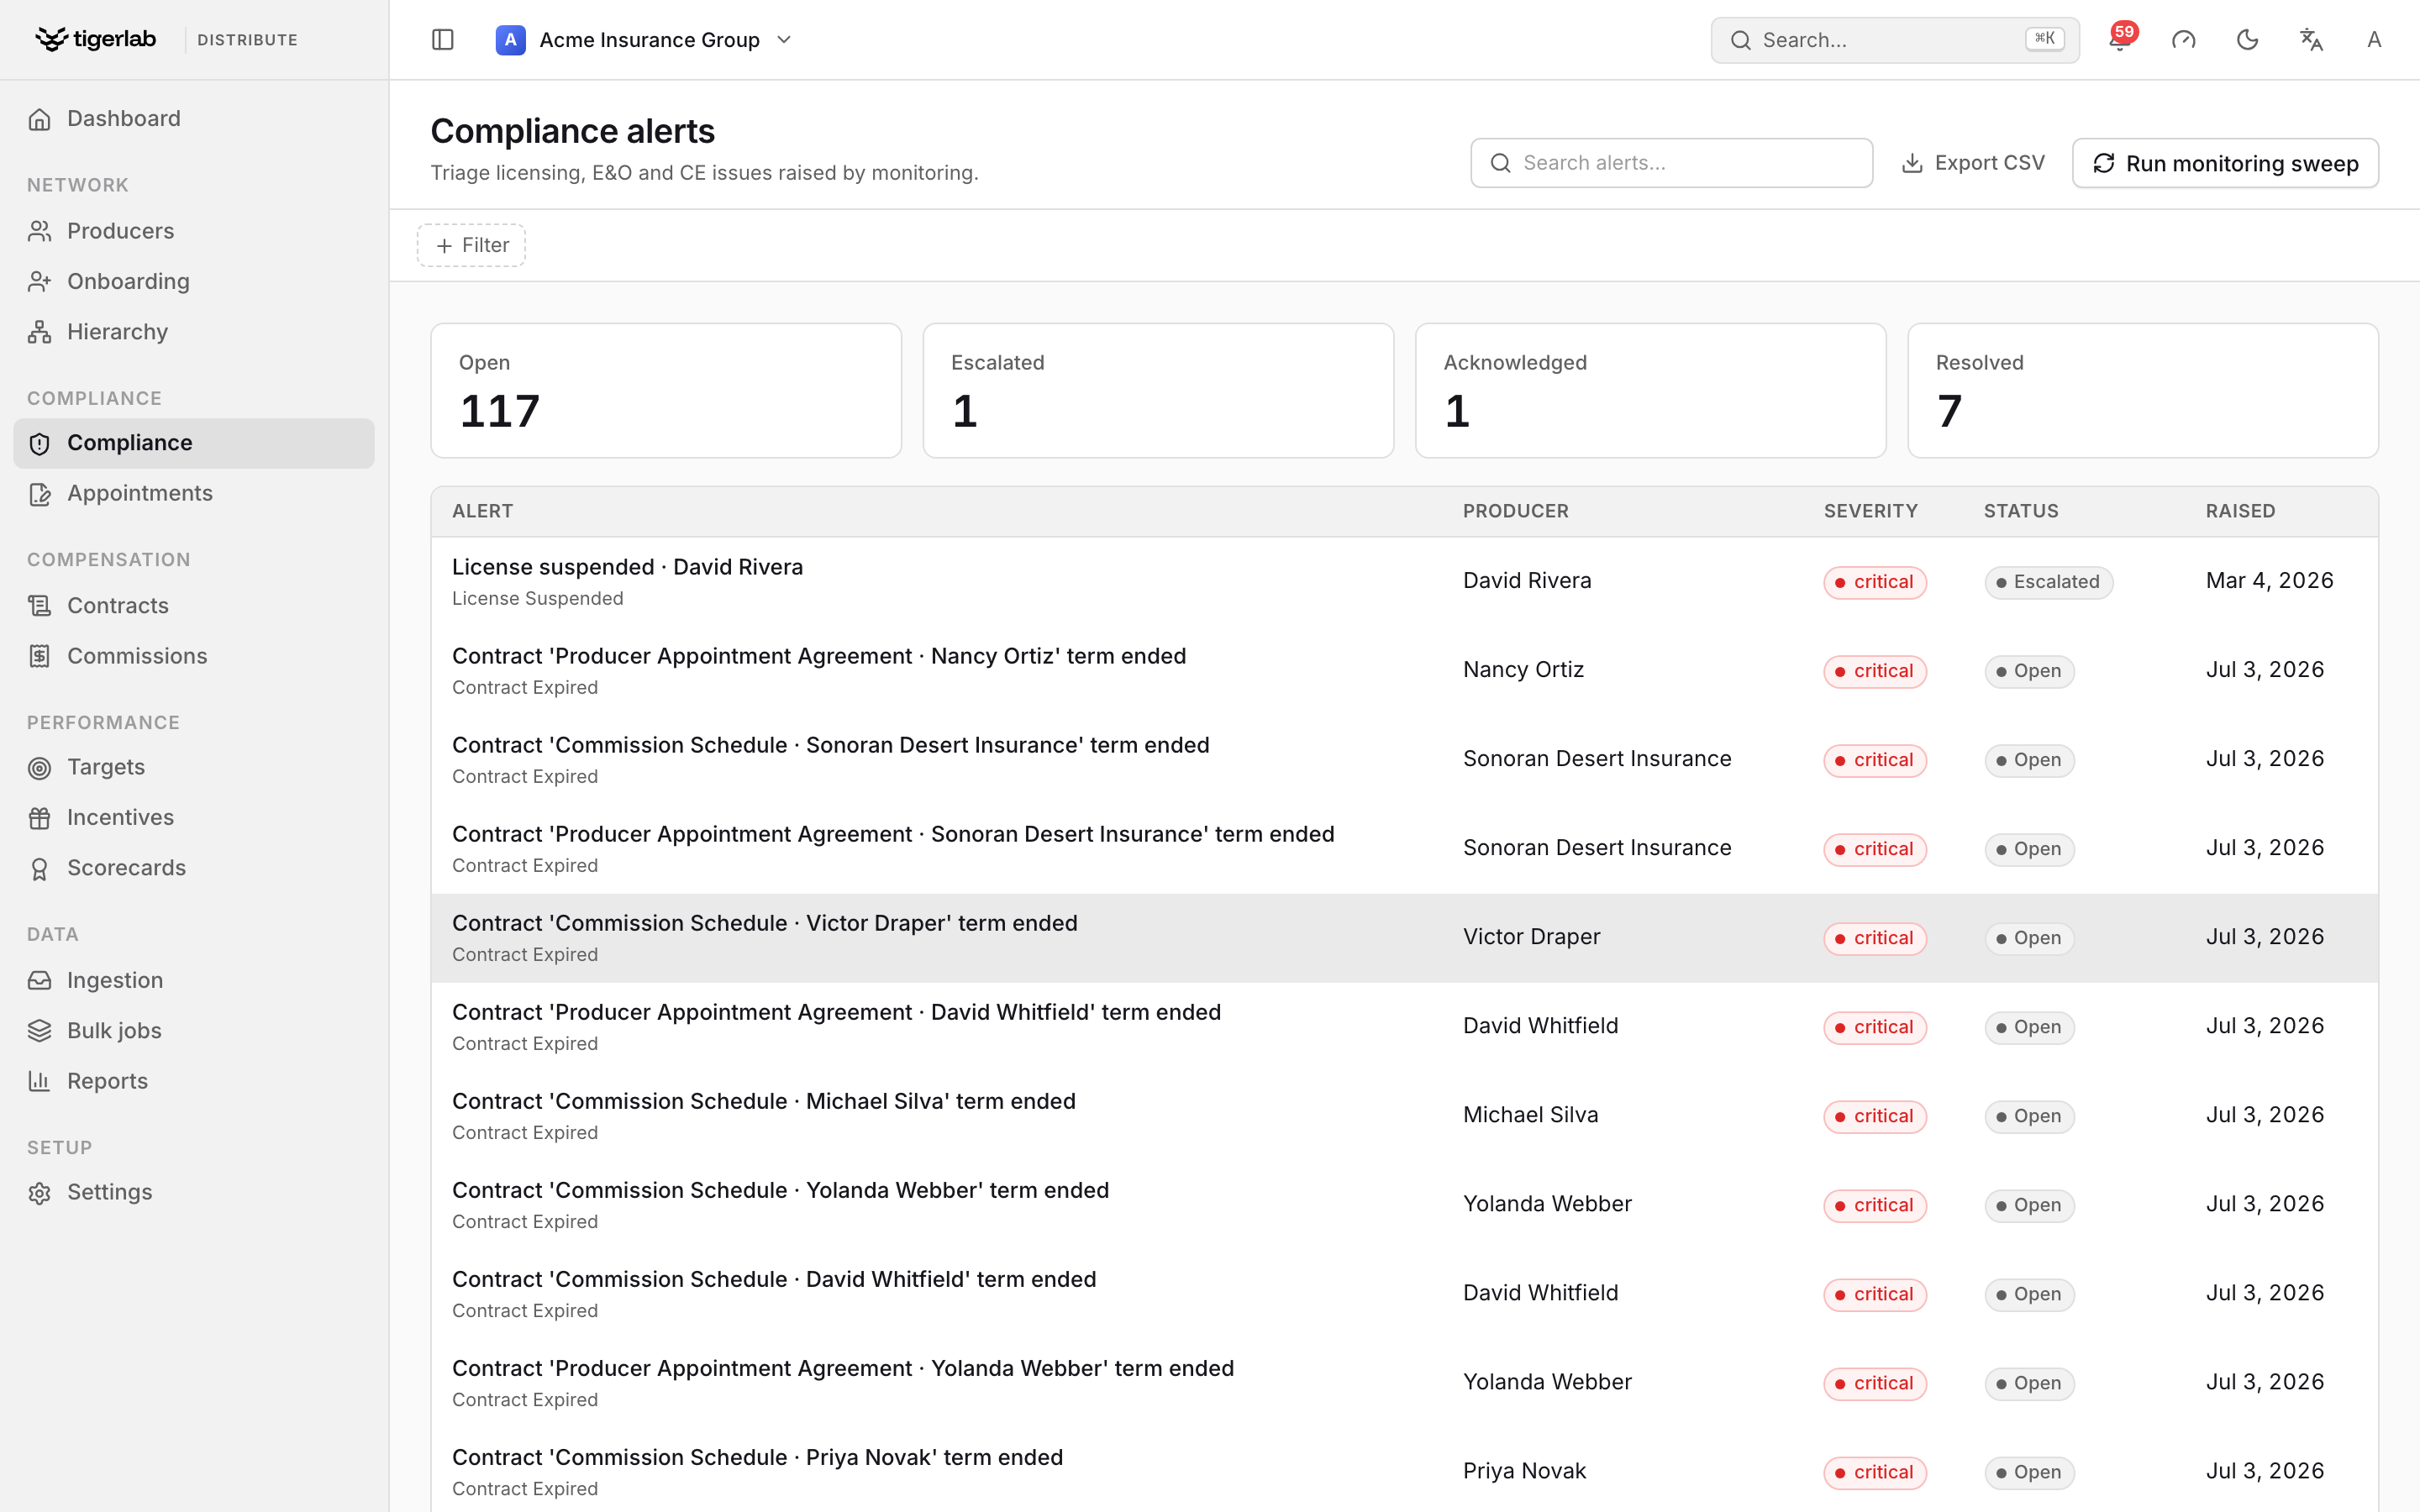Open the notifications bell with 59 badge
This screenshot has width=2420, height=1512.
(2120, 40)
